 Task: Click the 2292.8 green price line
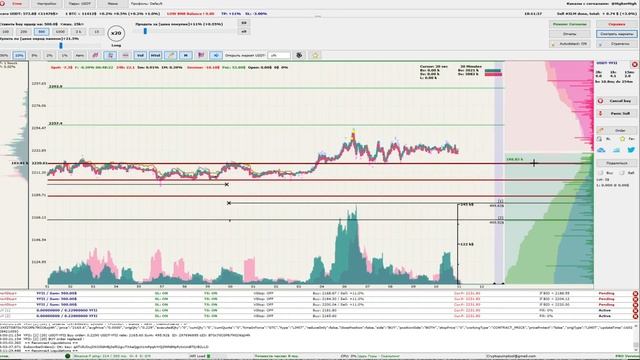276,88
